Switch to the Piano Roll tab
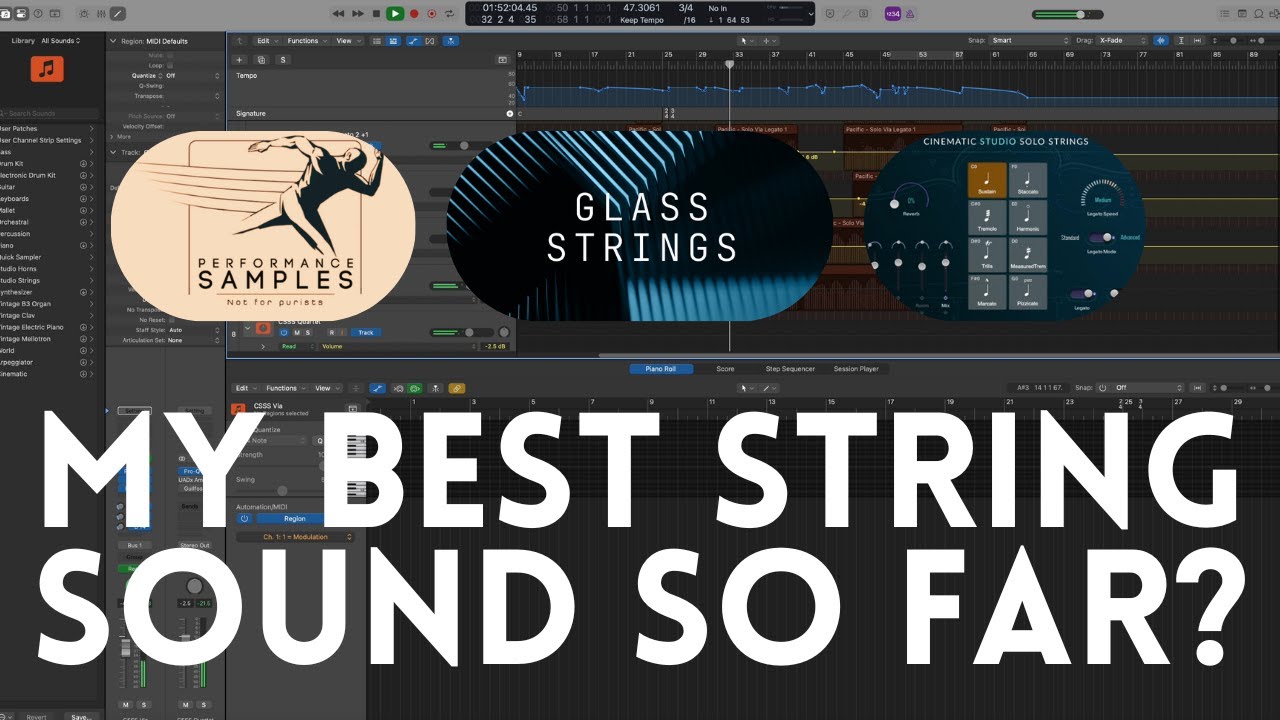This screenshot has width=1280, height=720. pyautogui.click(x=660, y=369)
